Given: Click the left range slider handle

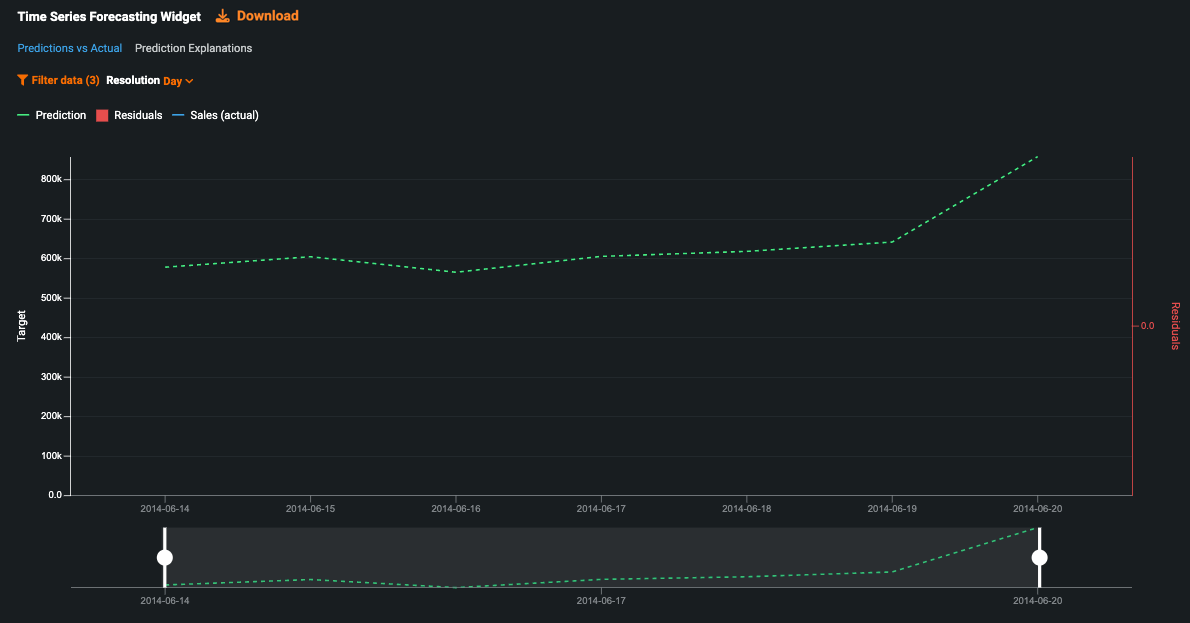Looking at the screenshot, I should coord(165,557).
